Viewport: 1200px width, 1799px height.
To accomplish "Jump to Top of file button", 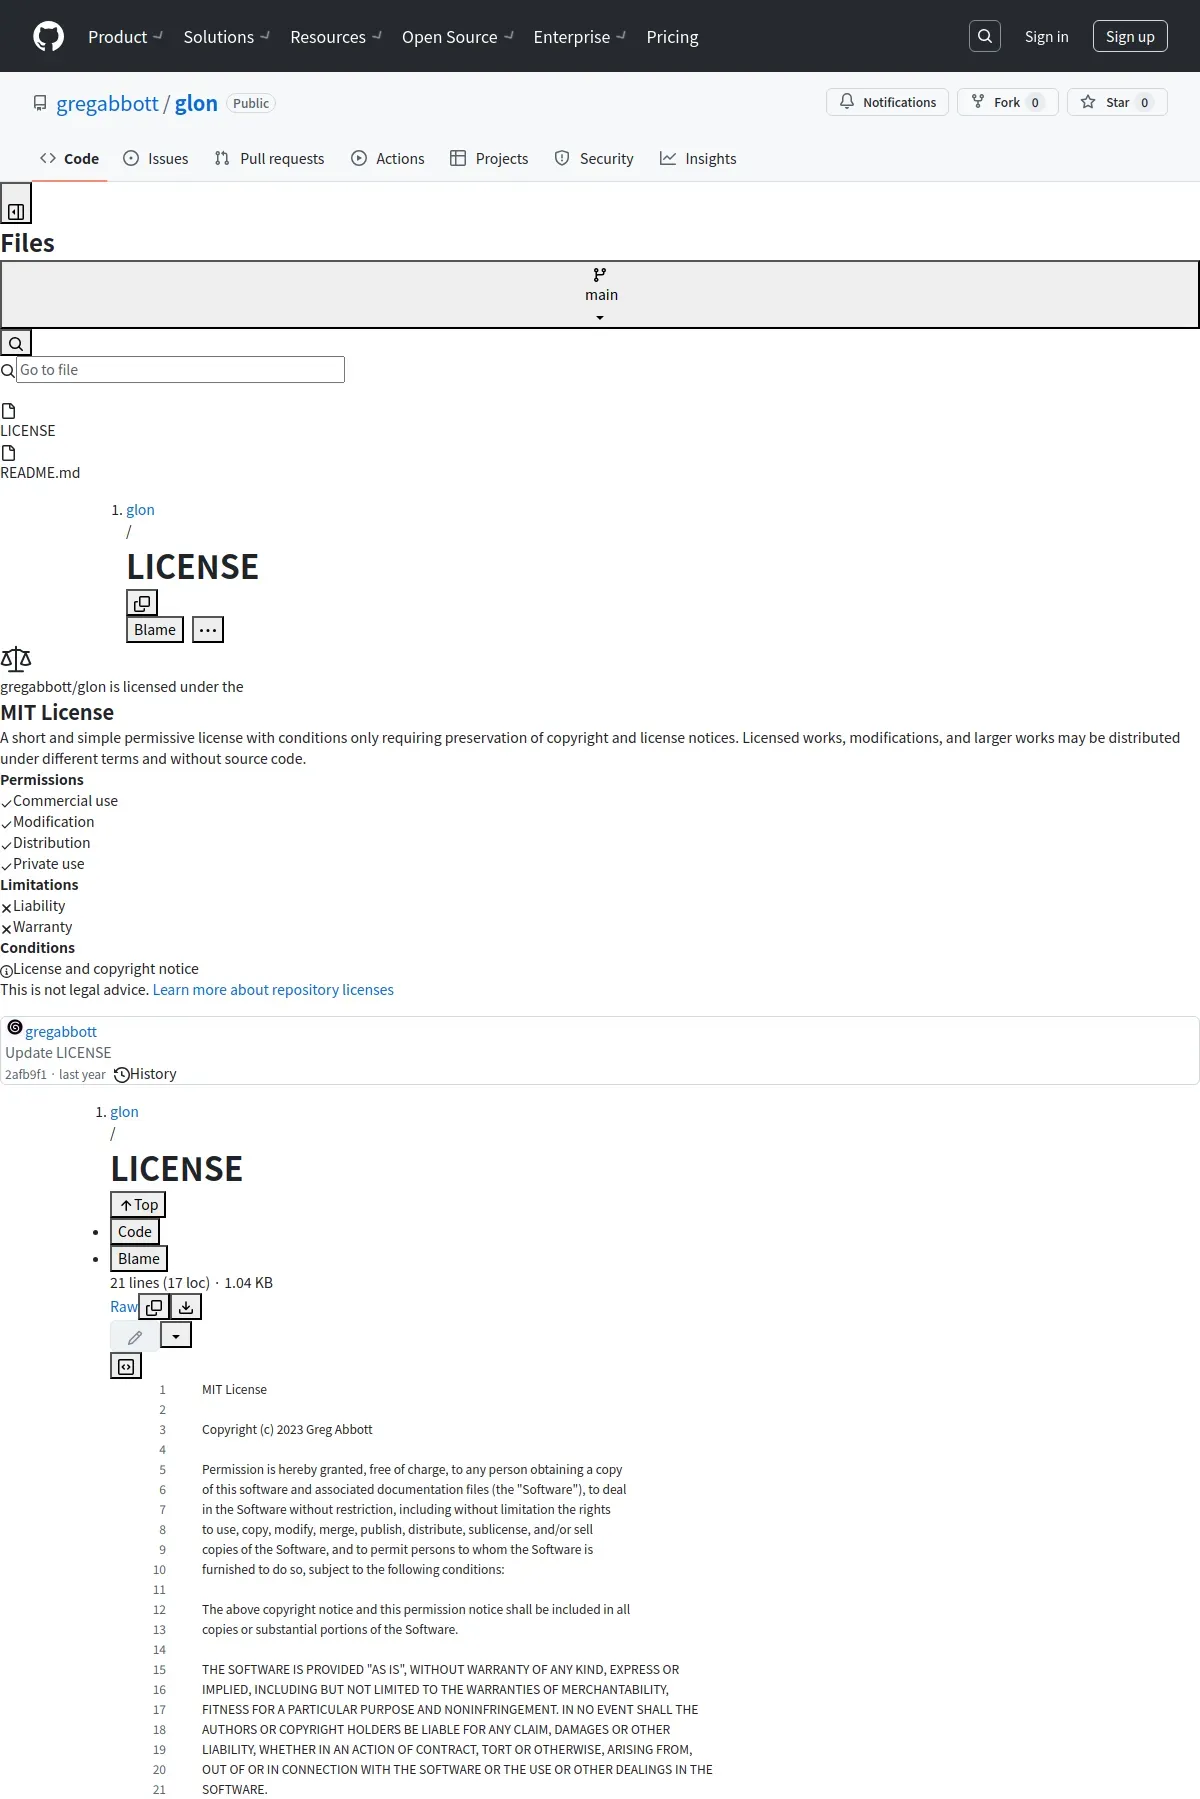I will pyautogui.click(x=138, y=1205).
